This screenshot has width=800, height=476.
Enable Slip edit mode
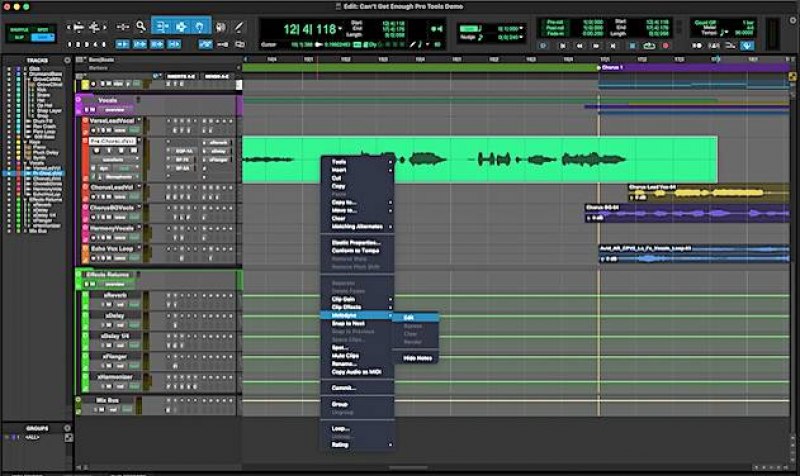19,37
